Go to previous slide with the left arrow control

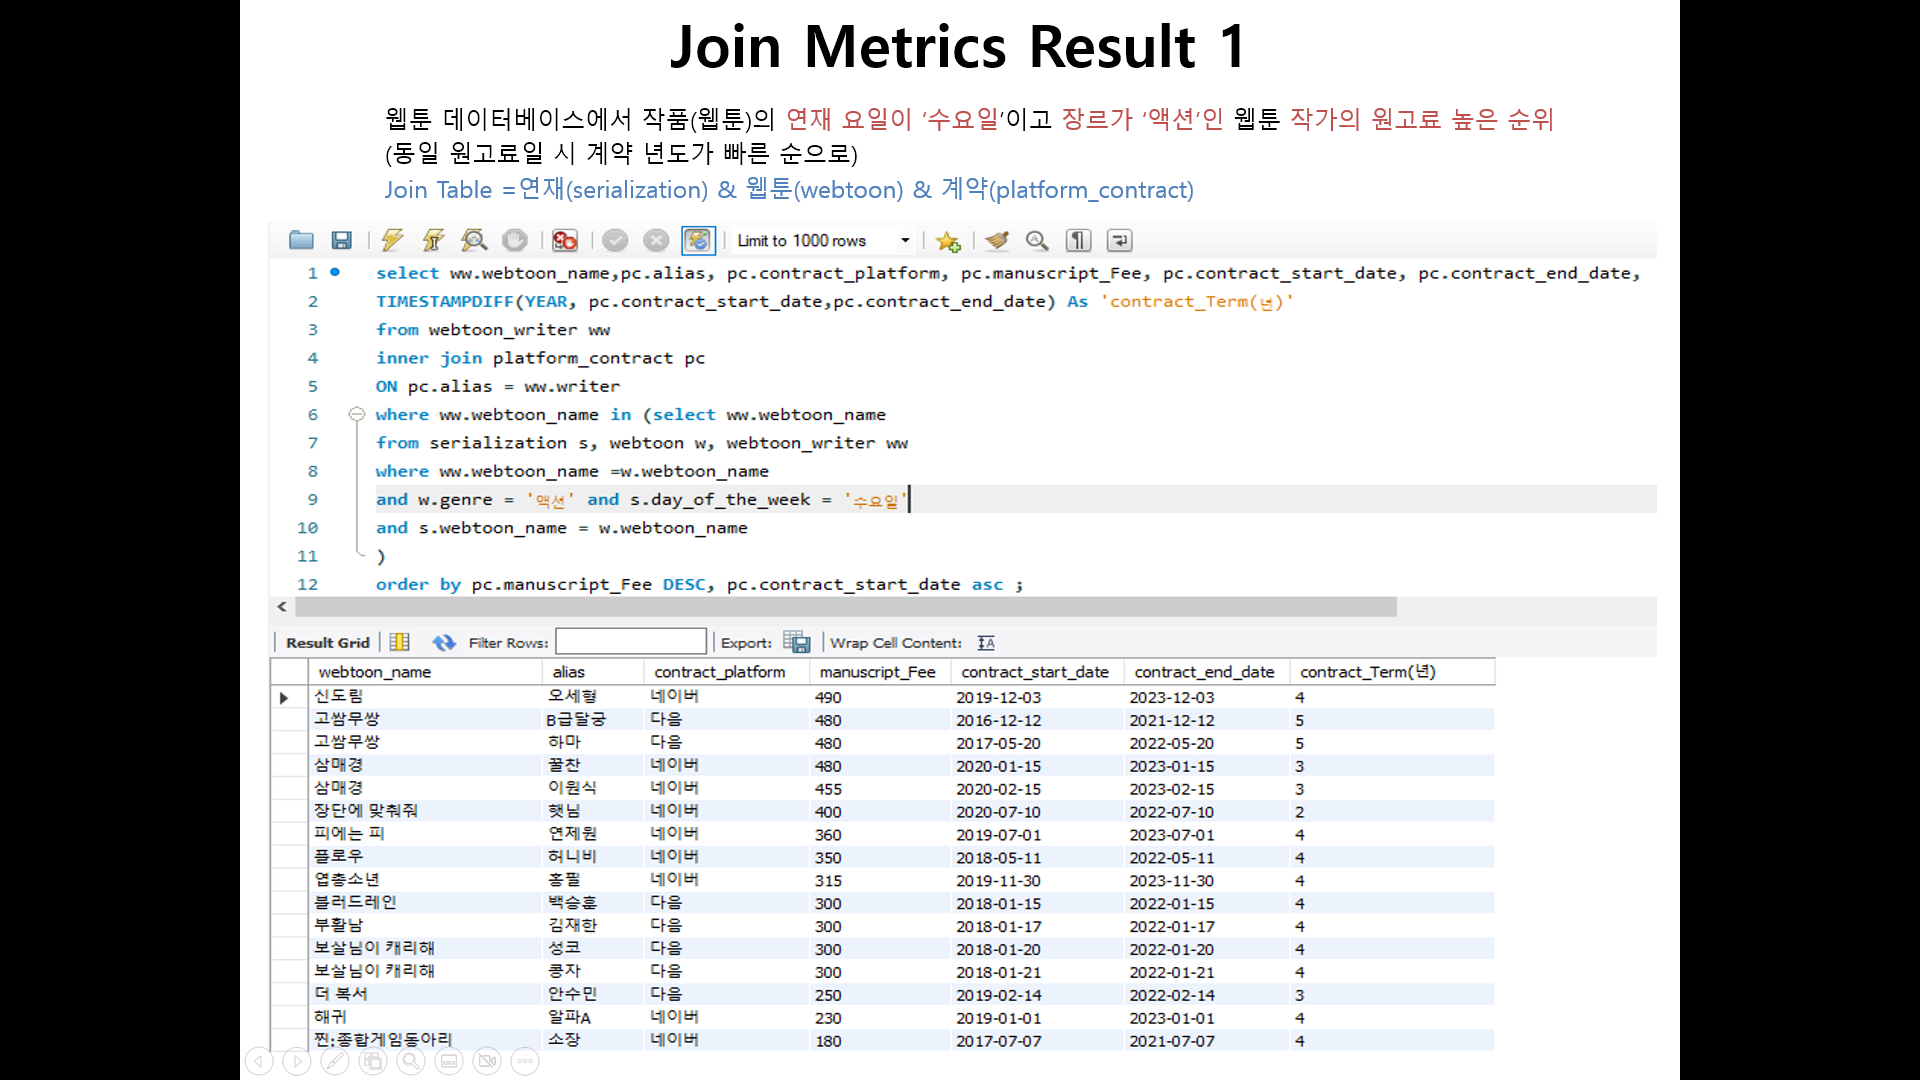(x=259, y=1061)
